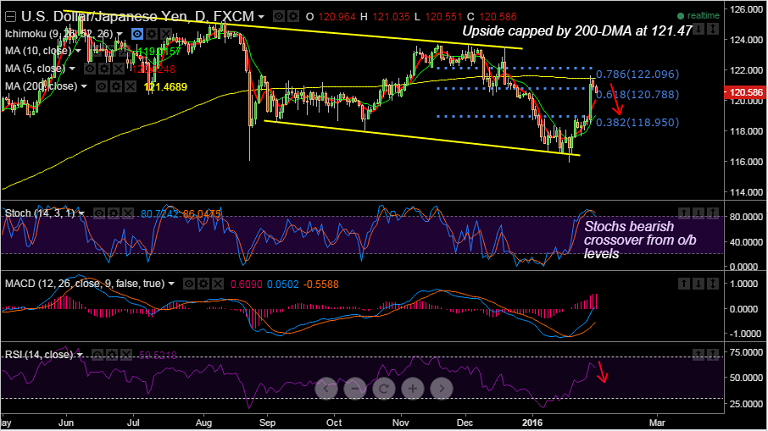Open settings gear for USD/JPY series
This screenshot has width=768, height=431.
pos(293,16)
